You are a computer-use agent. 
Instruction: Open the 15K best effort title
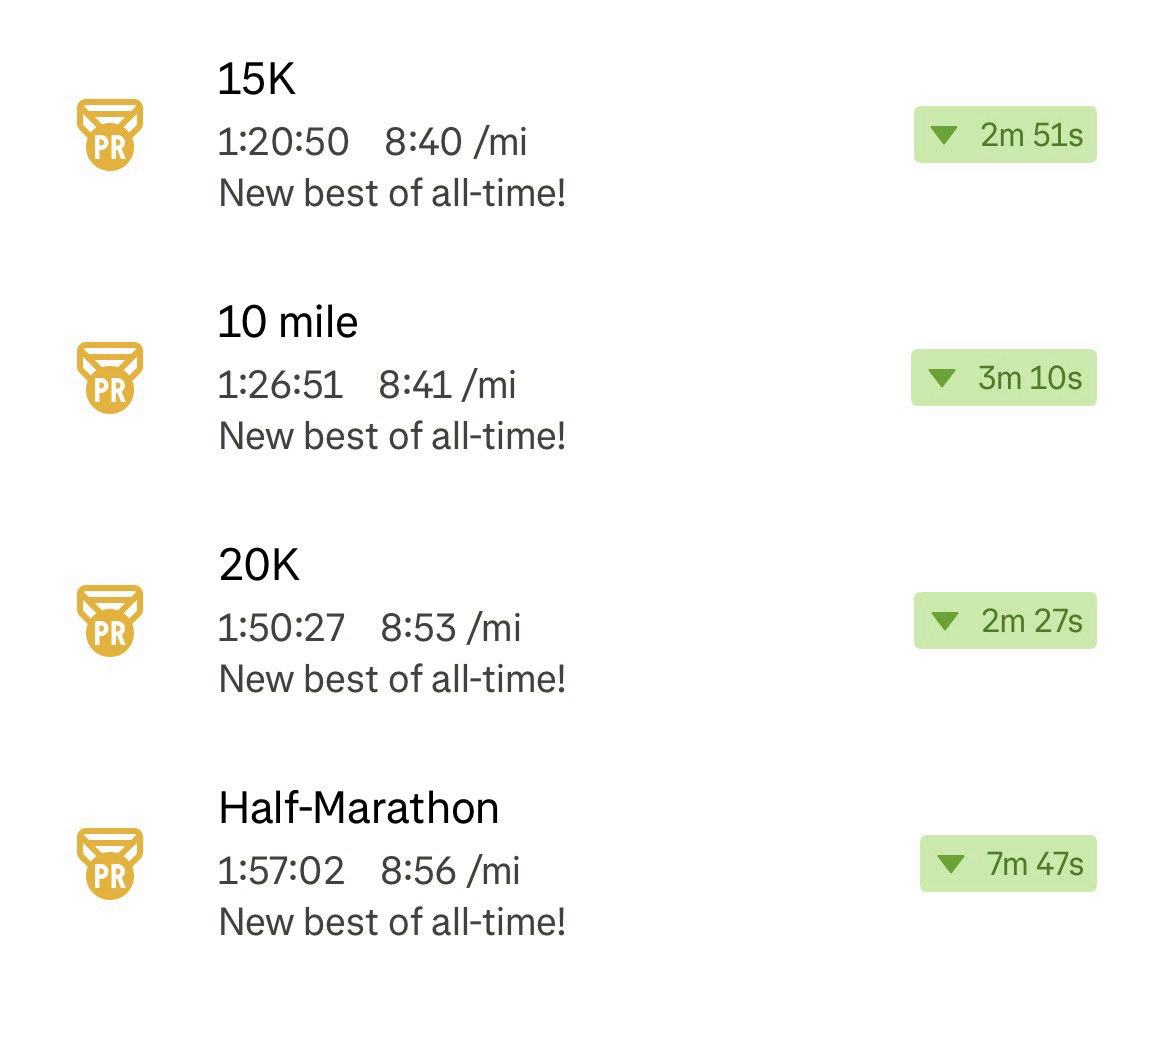[x=256, y=79]
